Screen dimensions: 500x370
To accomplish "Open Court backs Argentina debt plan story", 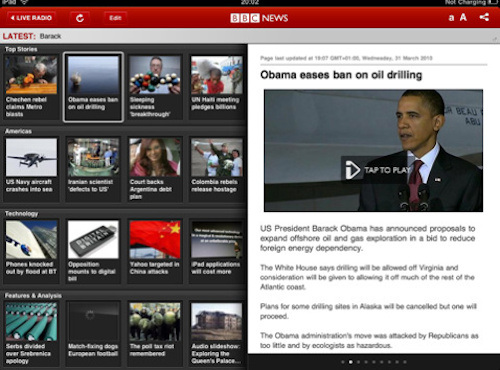I will point(155,169).
